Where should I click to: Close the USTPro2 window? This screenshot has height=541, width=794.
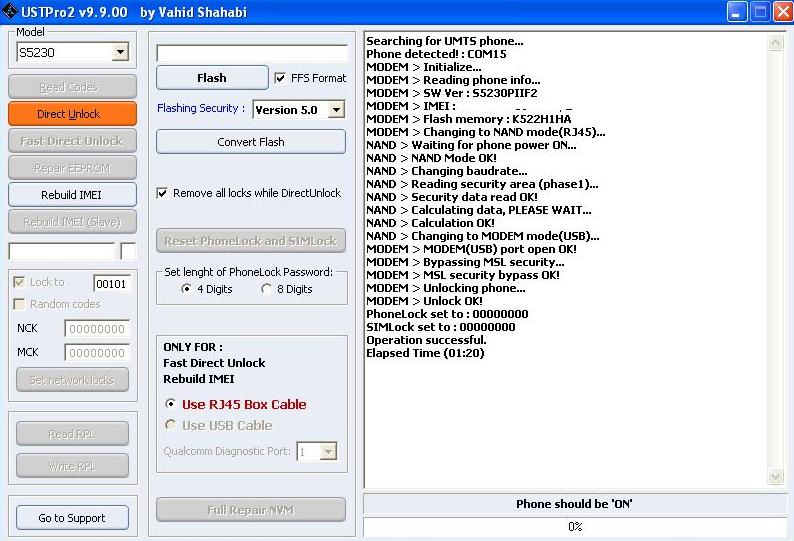tap(781, 12)
